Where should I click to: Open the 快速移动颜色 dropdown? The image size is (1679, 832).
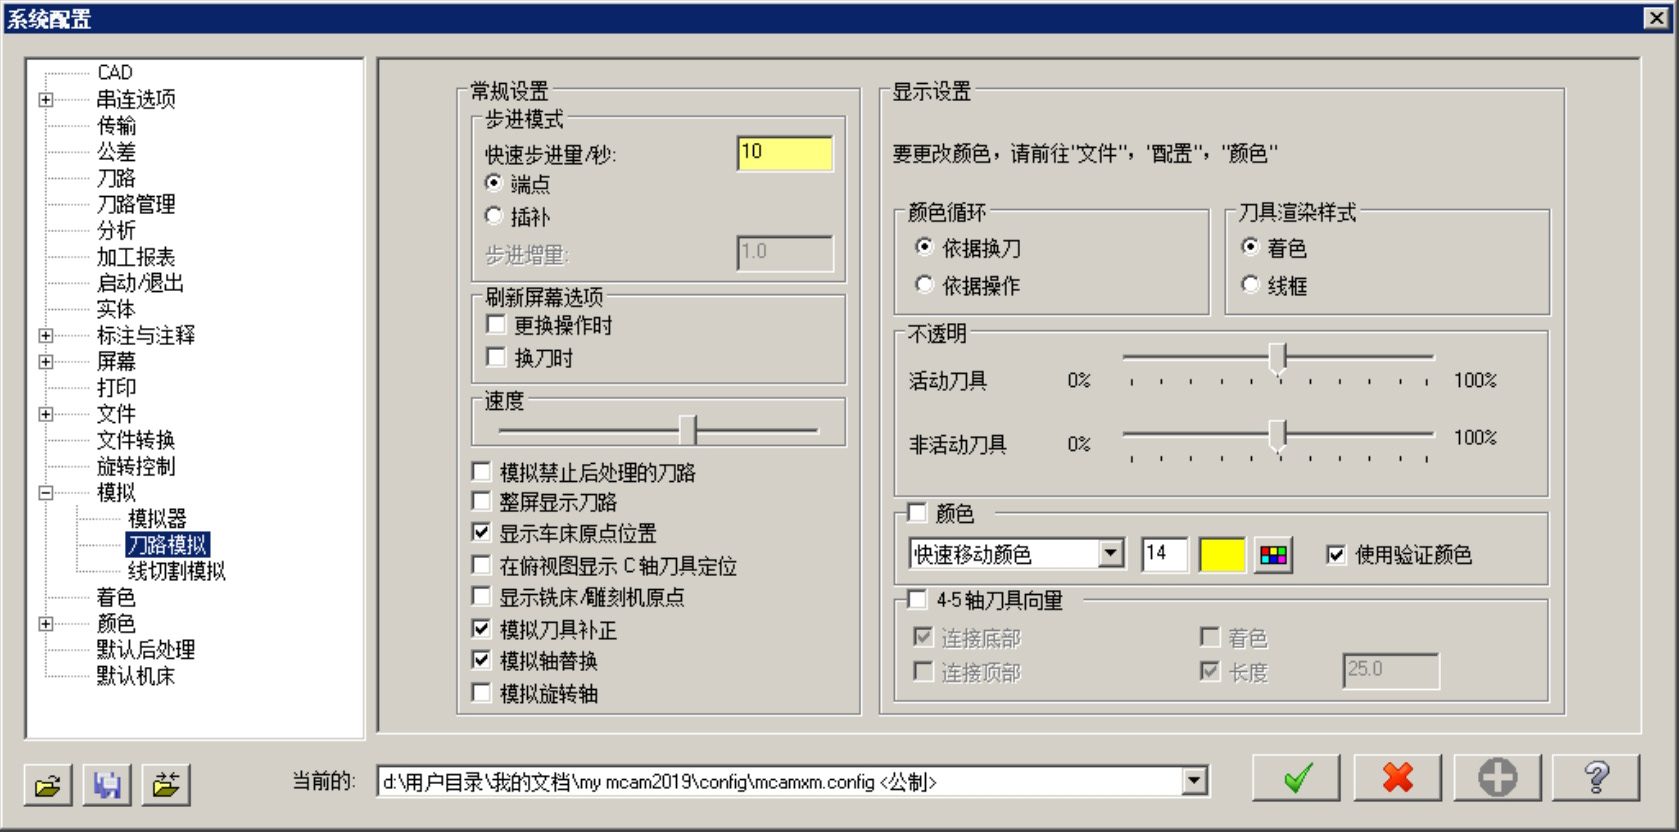1110,553
